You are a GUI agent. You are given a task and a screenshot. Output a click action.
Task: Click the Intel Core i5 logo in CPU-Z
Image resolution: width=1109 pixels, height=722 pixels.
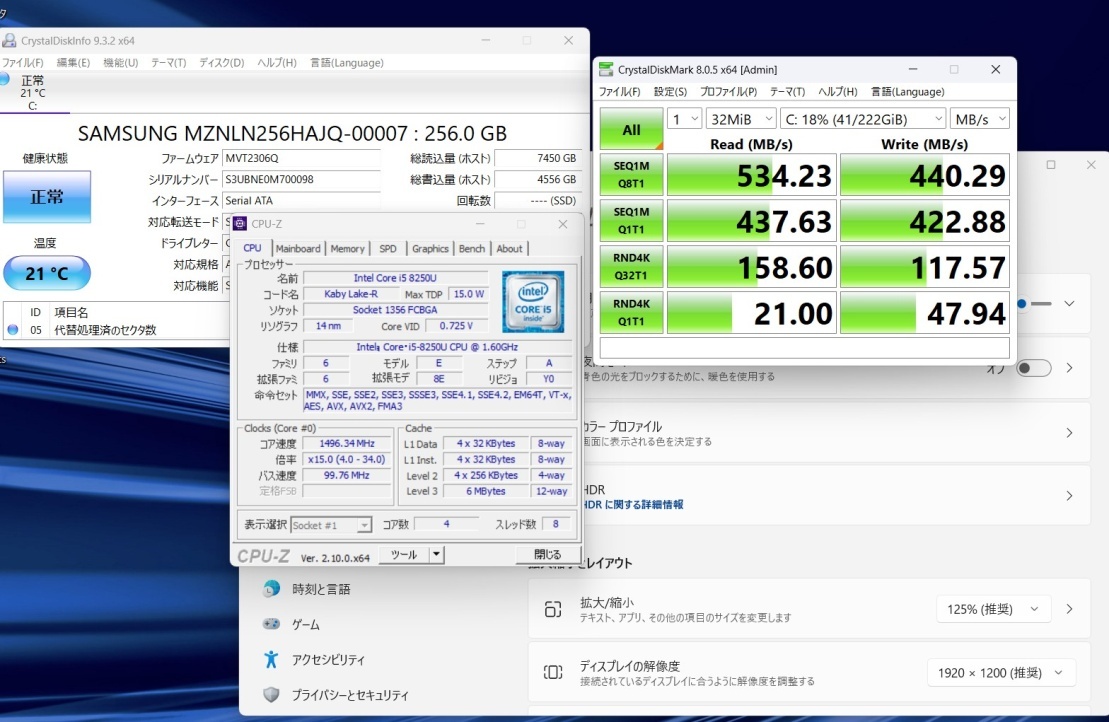(x=533, y=301)
